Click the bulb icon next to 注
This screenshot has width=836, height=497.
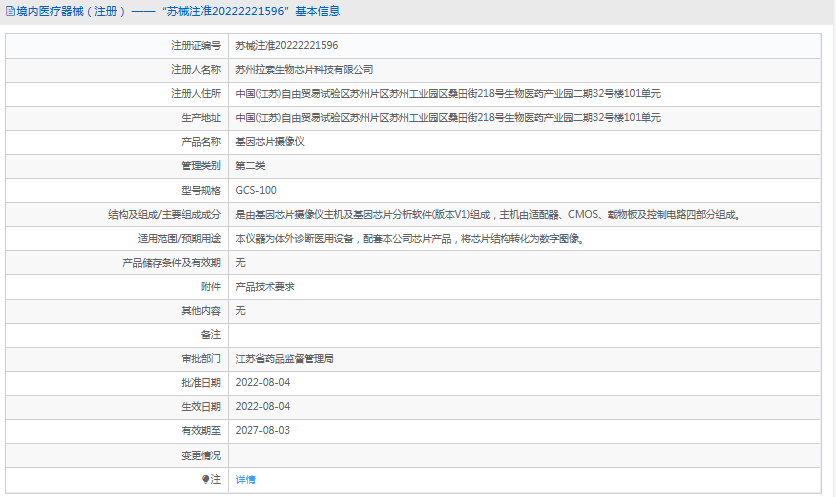coord(205,479)
